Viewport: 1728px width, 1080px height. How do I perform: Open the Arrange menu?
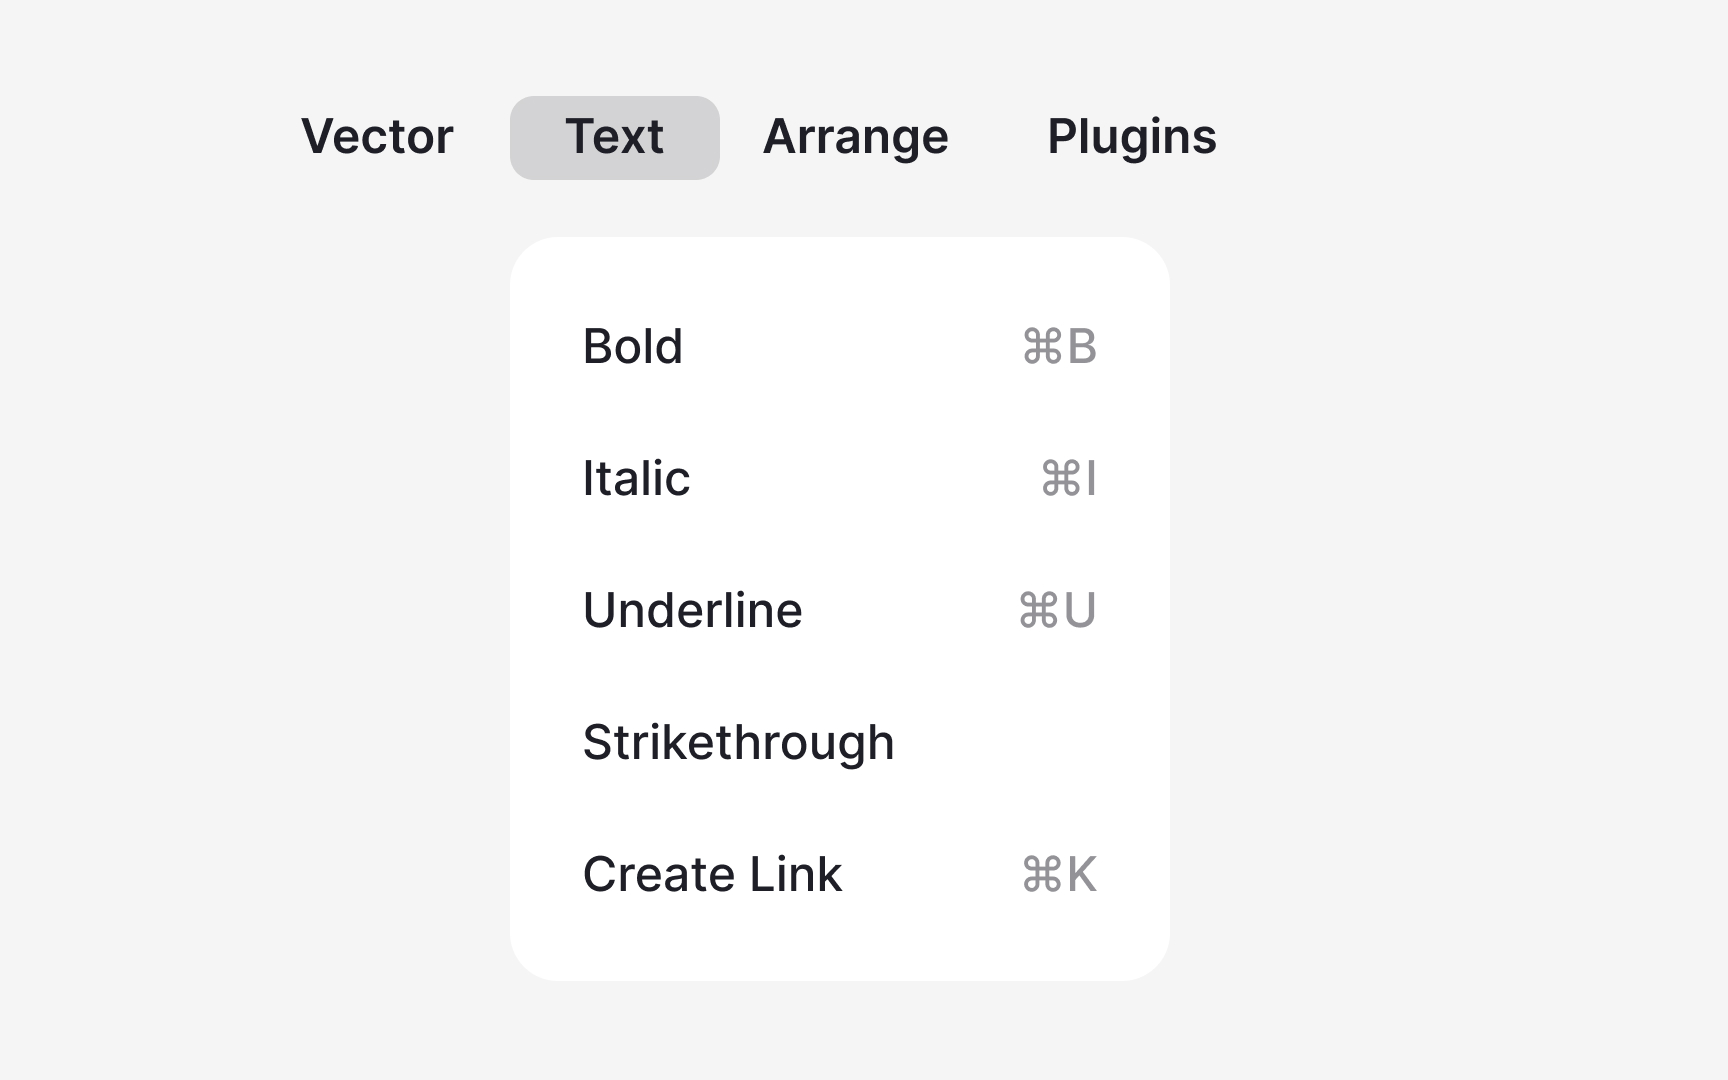[855, 137]
